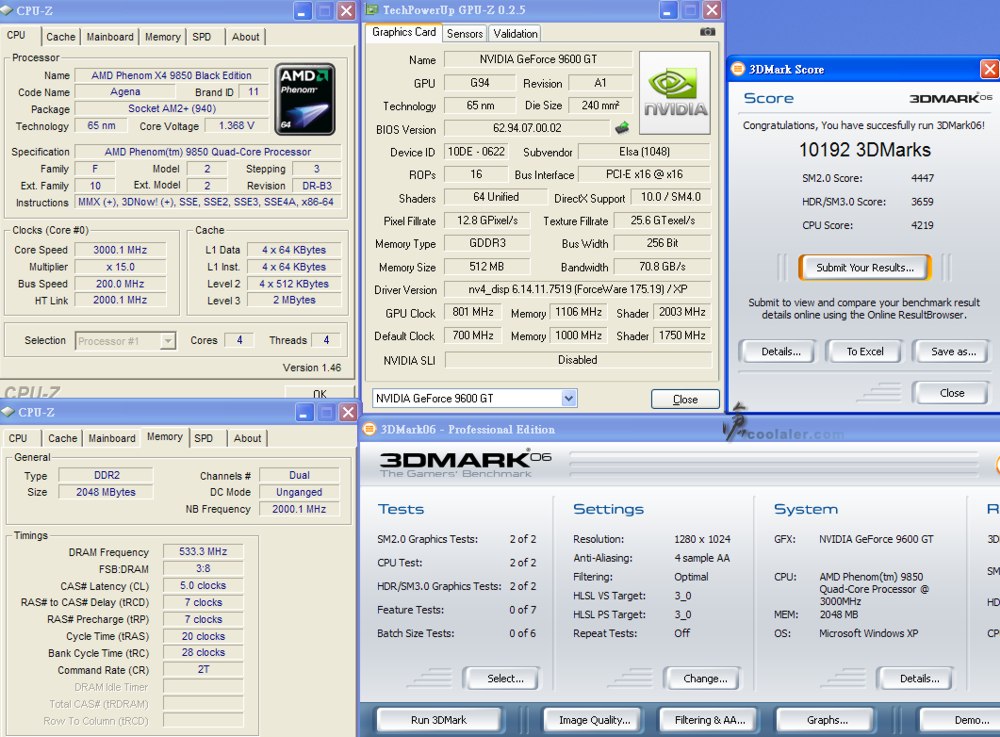Click the NVIDIA SLI Disabled field

coord(578,360)
